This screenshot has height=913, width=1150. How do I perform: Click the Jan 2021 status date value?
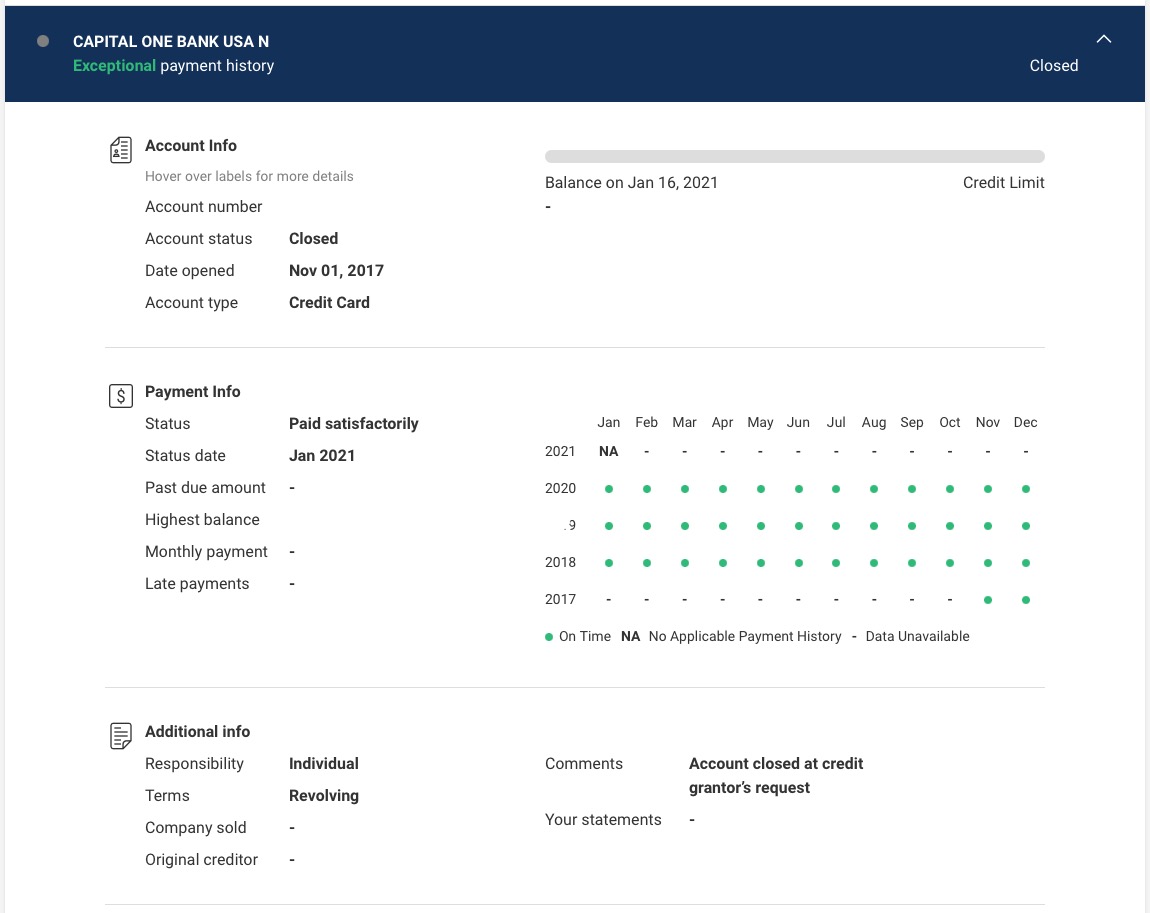tap(321, 456)
